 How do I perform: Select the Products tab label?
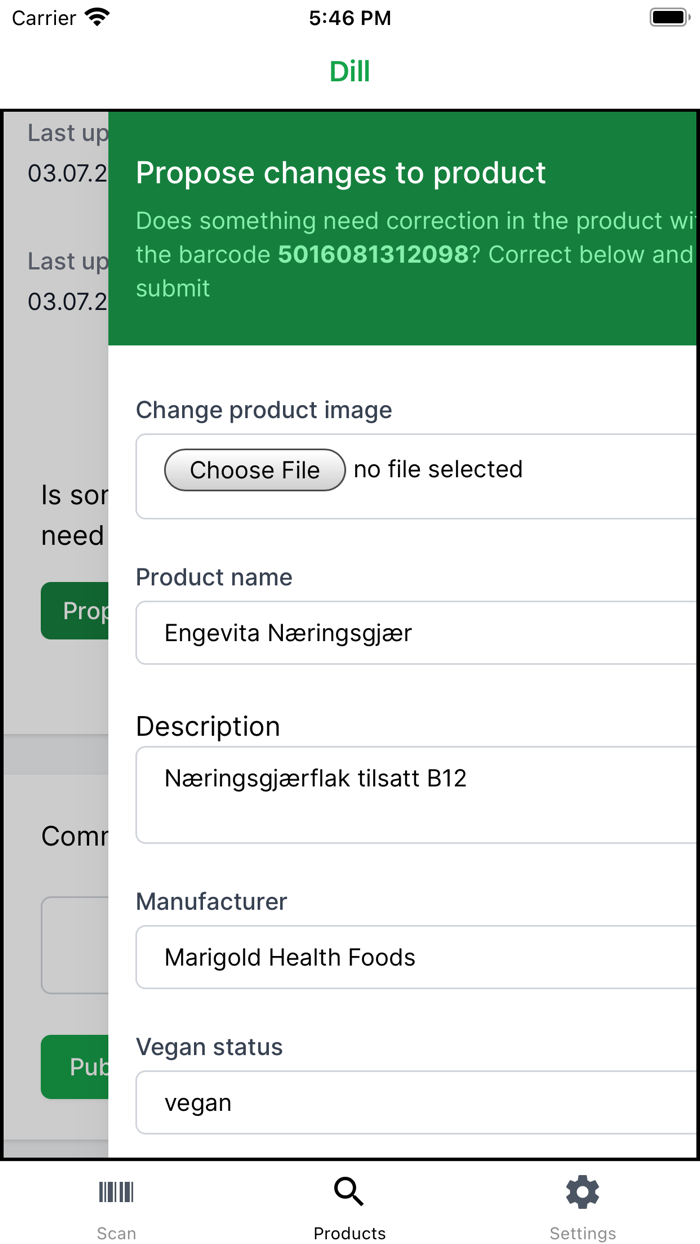[x=349, y=1233]
